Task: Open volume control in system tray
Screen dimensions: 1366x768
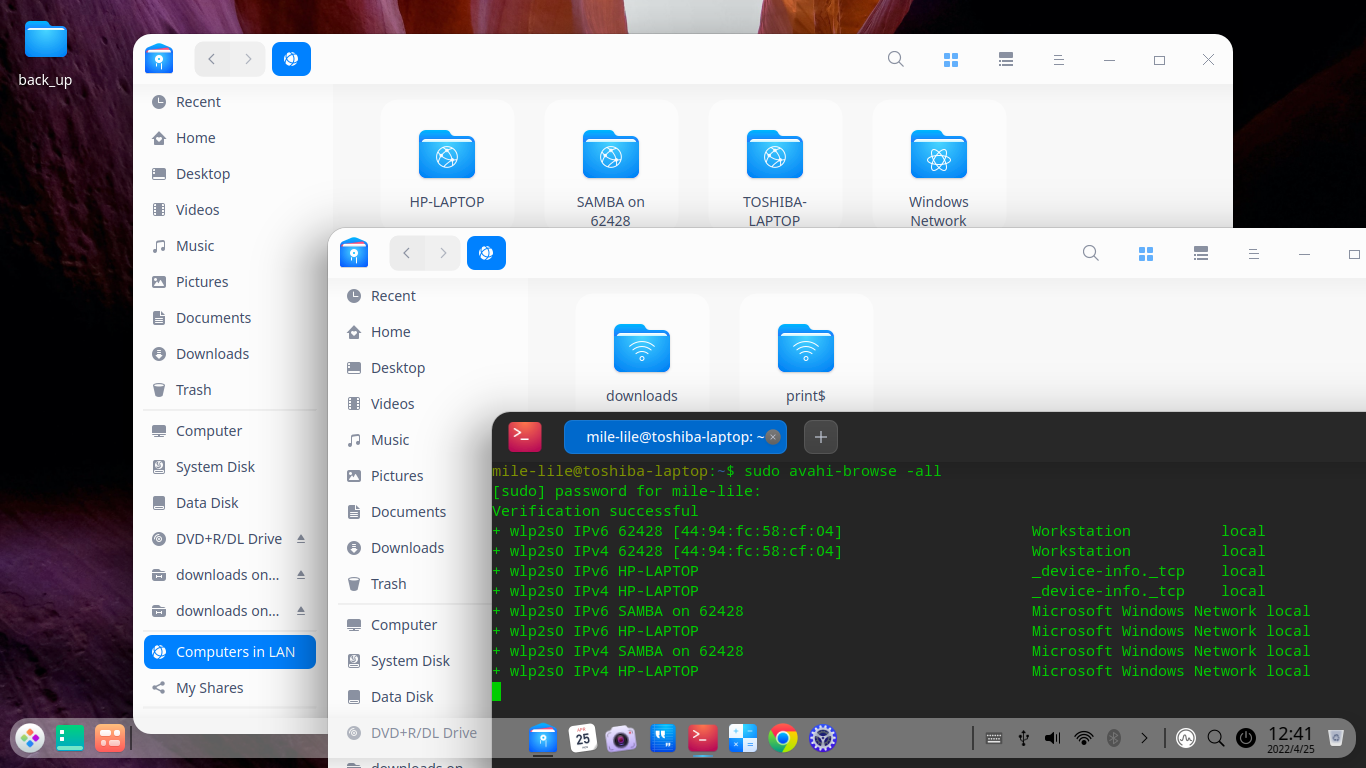Action: pyautogui.click(x=1053, y=738)
